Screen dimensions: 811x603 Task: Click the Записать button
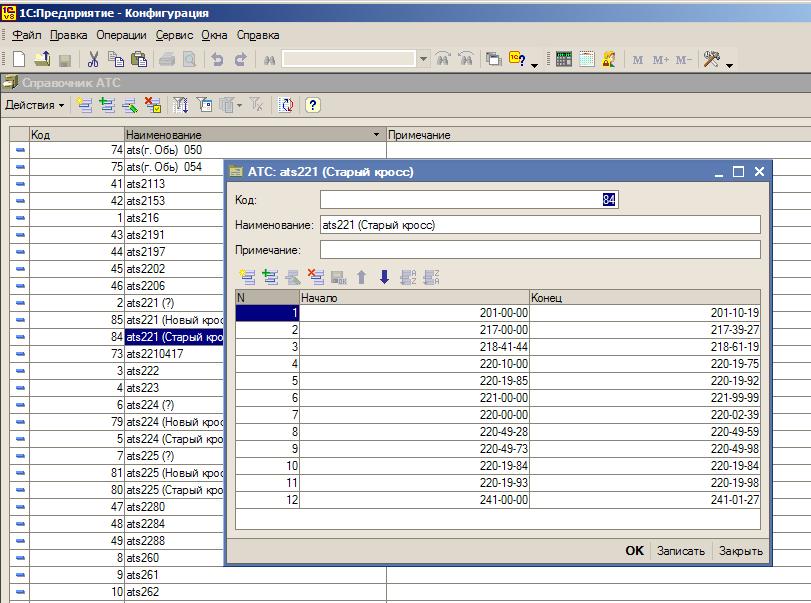681,551
